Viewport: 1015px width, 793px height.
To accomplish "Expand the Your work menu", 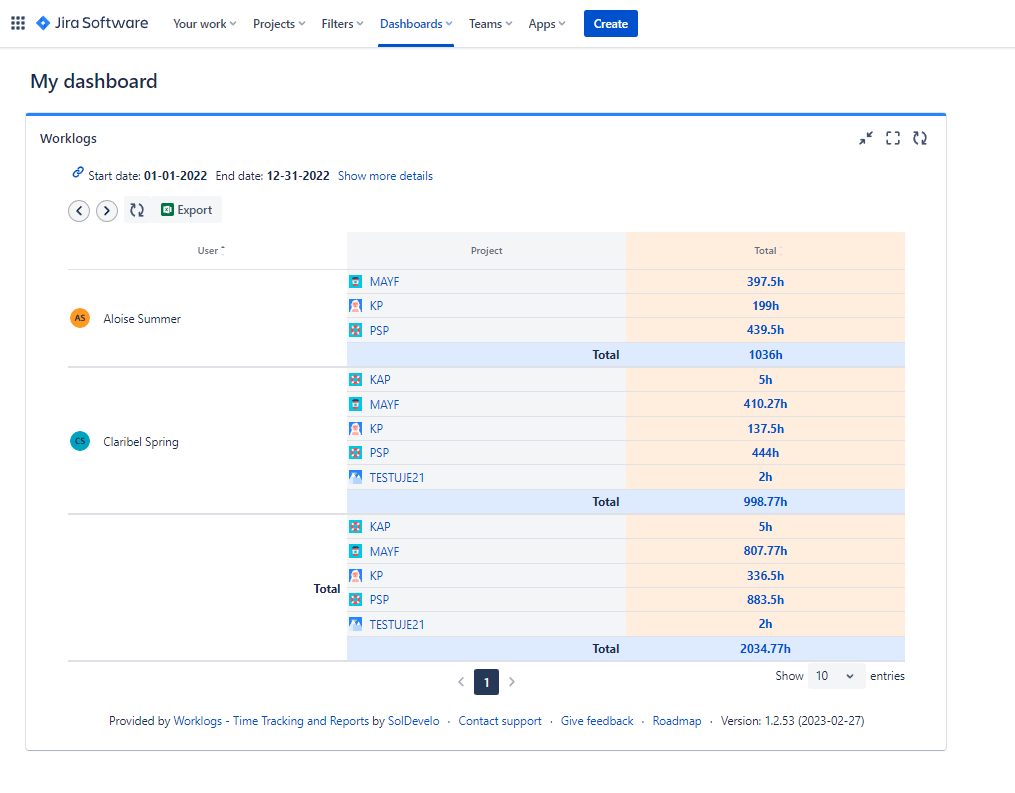I will (204, 24).
